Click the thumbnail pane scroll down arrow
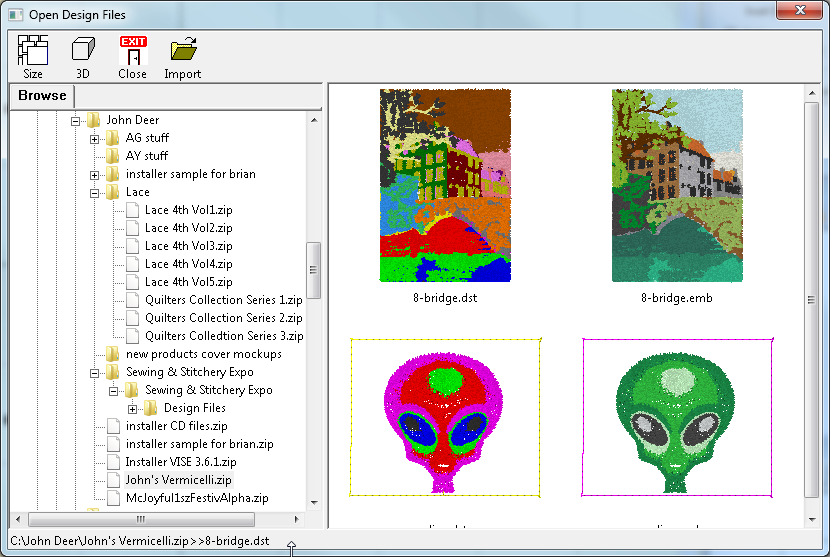Image resolution: width=830 pixels, height=557 pixels. (x=812, y=519)
